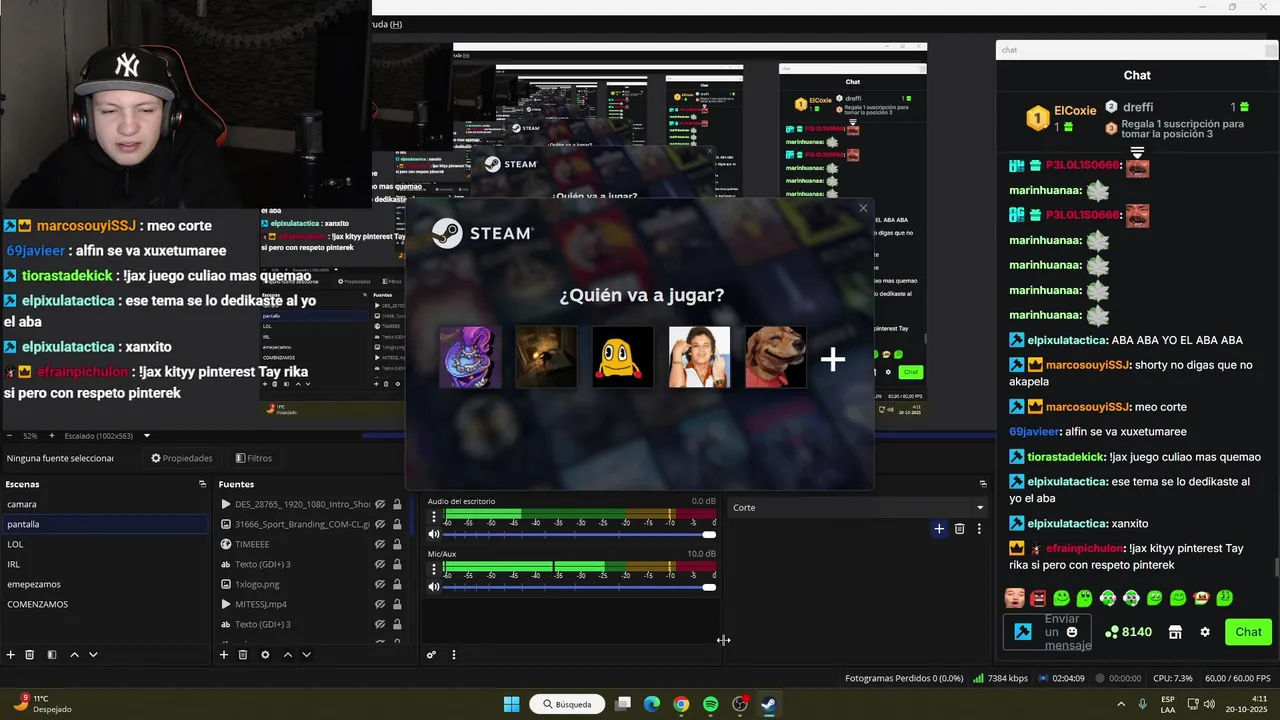
Task: Add a new source in Fuentes panel
Action: (224, 655)
